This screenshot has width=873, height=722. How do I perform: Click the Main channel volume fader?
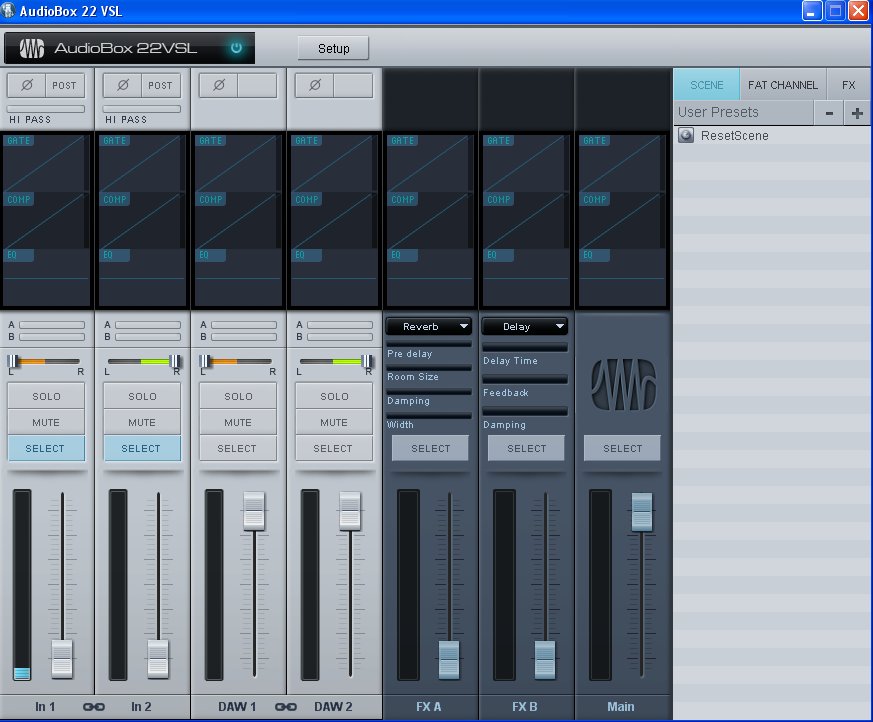(x=642, y=511)
